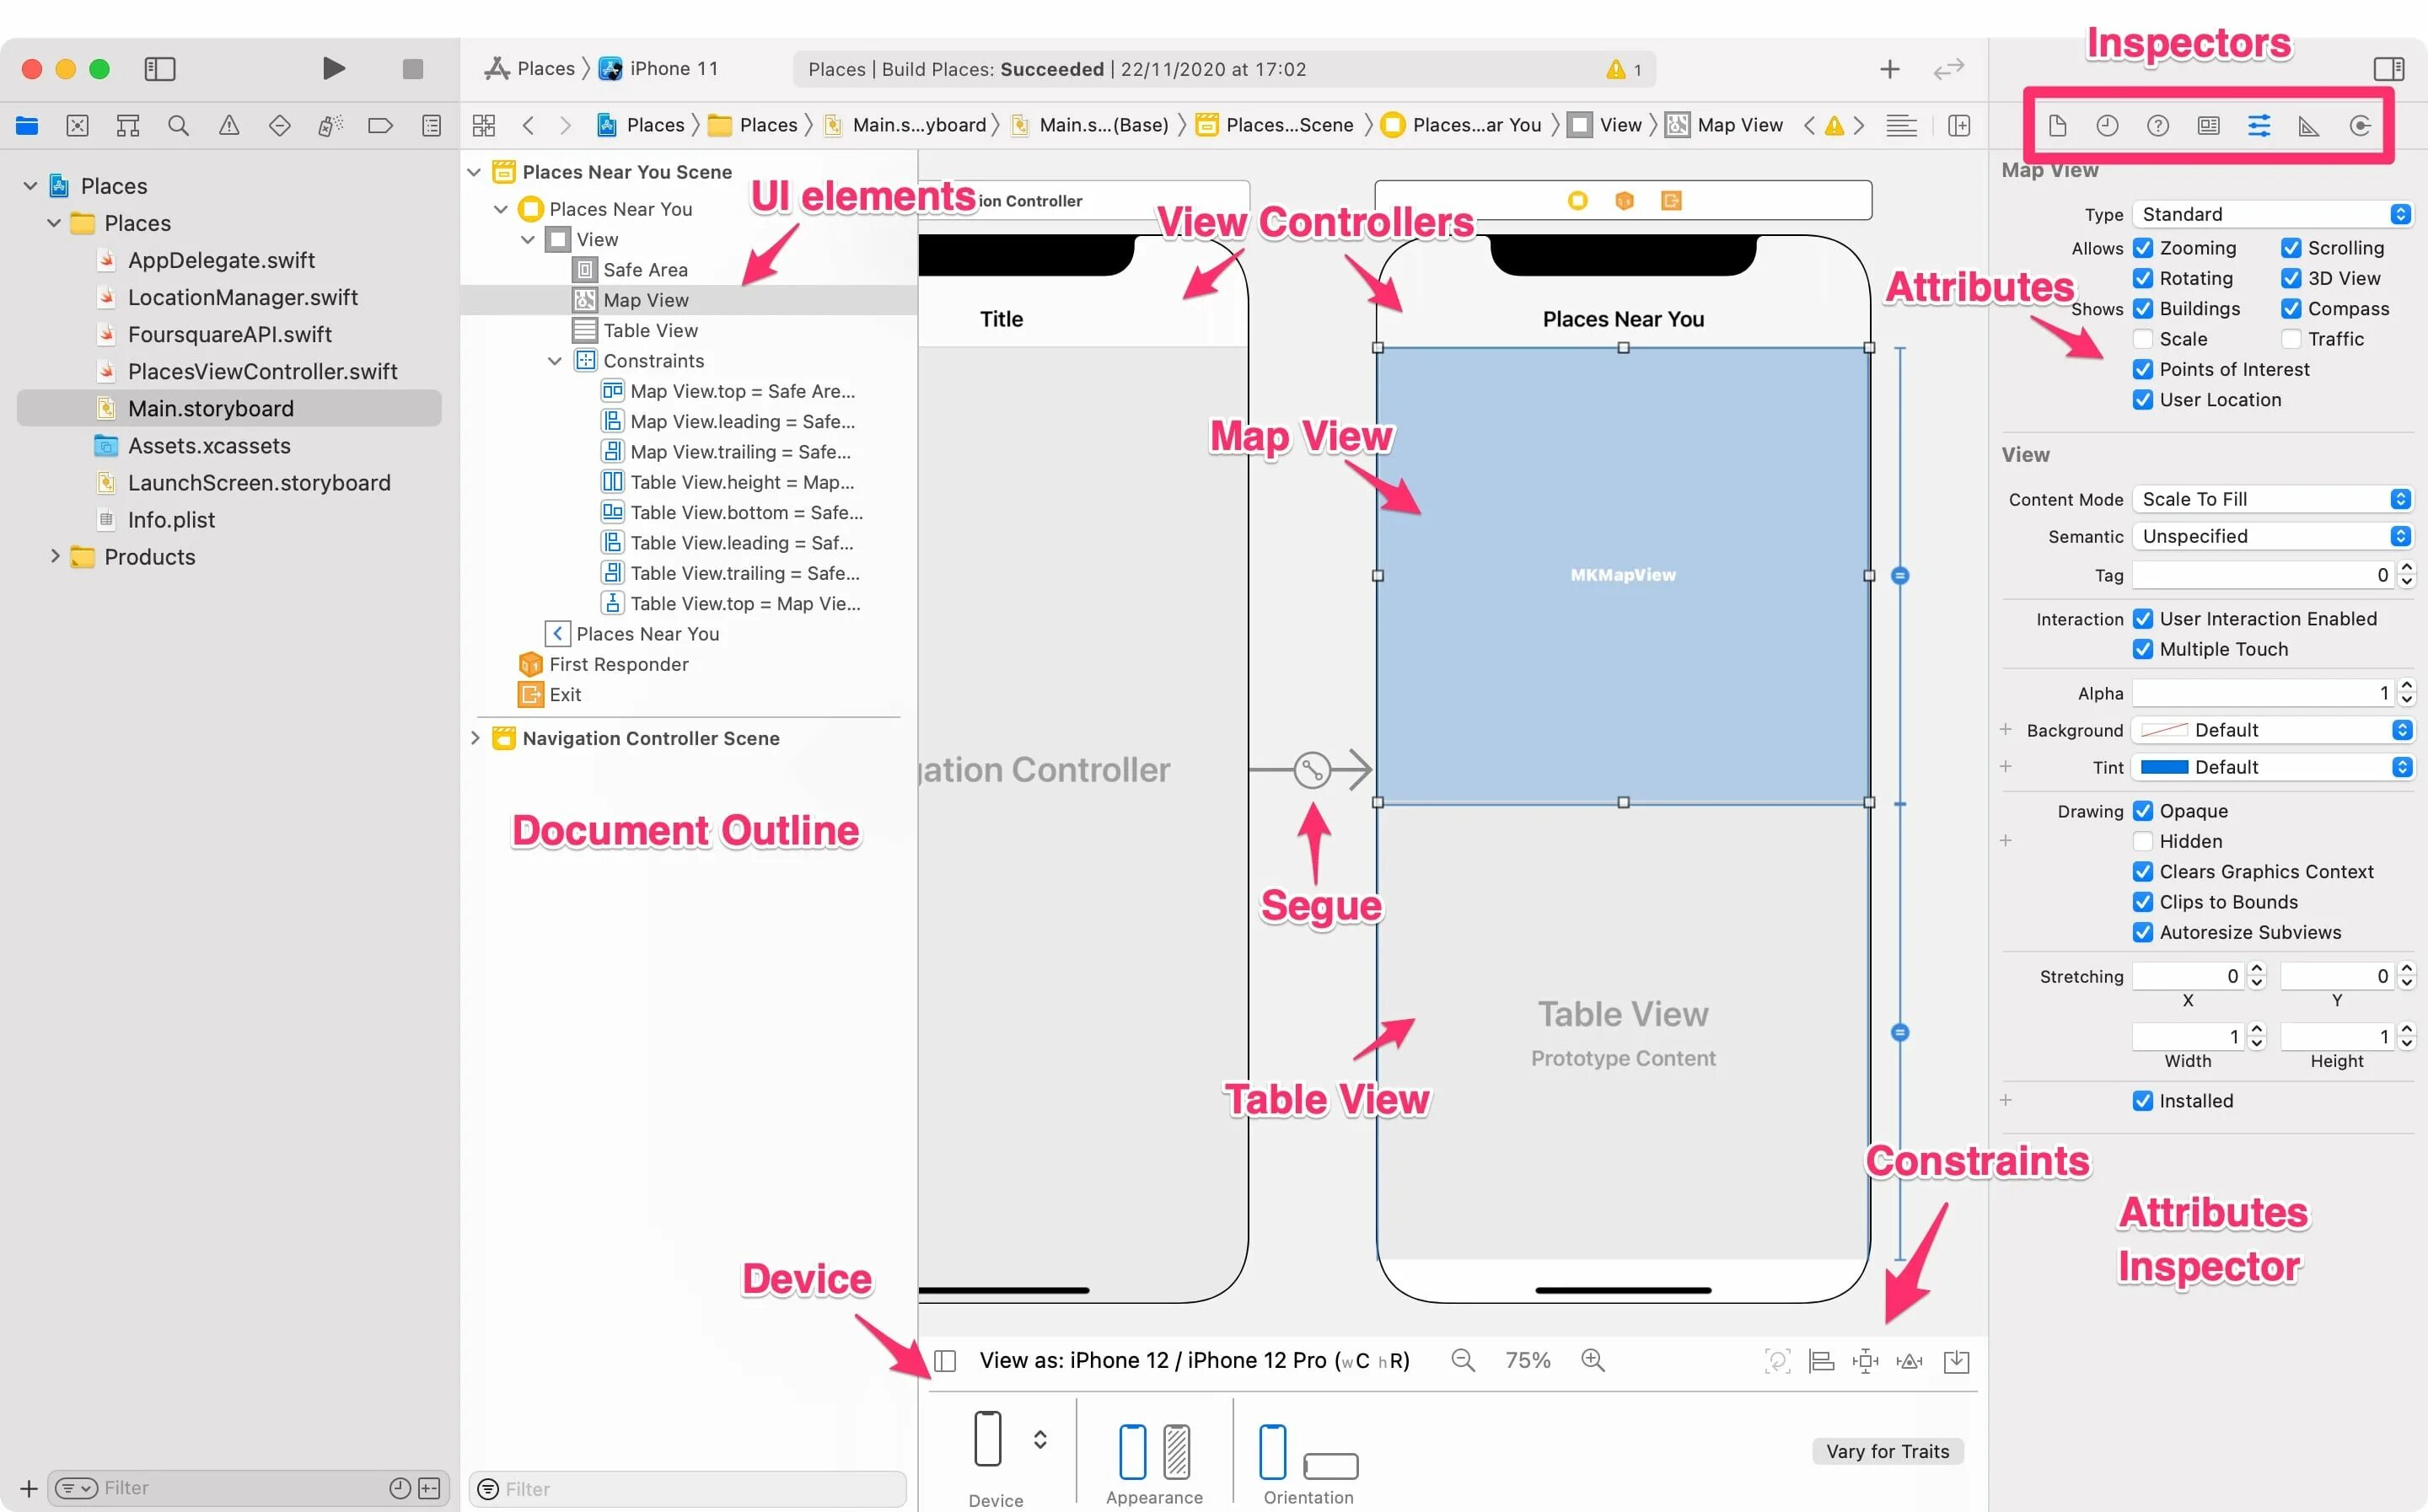The width and height of the screenshot is (2428, 1512).
Task: Select PlacesViewController.swift in navigator
Action: point(262,371)
